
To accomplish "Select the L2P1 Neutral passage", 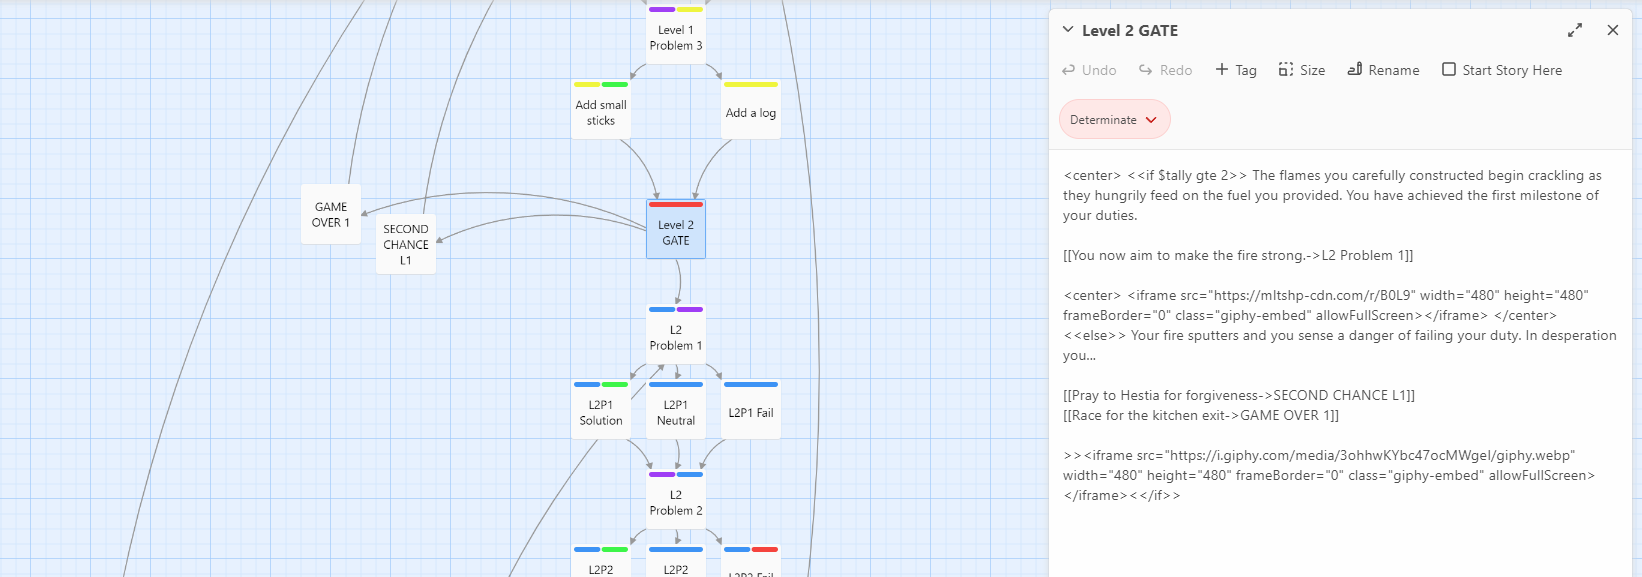I will (x=676, y=409).
